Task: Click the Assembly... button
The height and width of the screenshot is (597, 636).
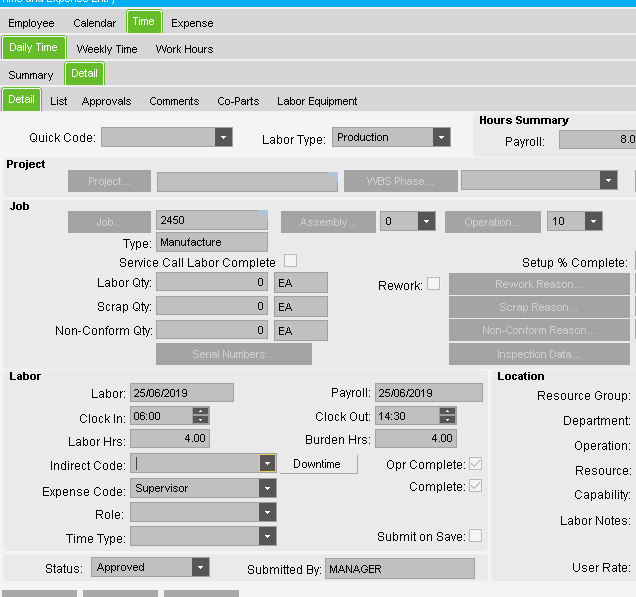Action: (x=328, y=222)
